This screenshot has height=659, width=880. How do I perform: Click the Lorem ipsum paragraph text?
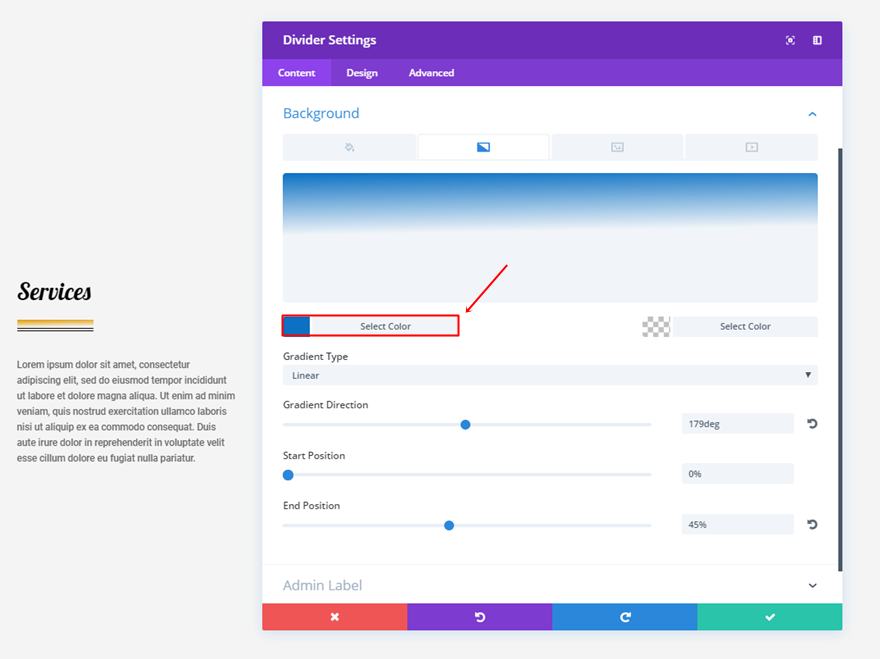tap(126, 411)
